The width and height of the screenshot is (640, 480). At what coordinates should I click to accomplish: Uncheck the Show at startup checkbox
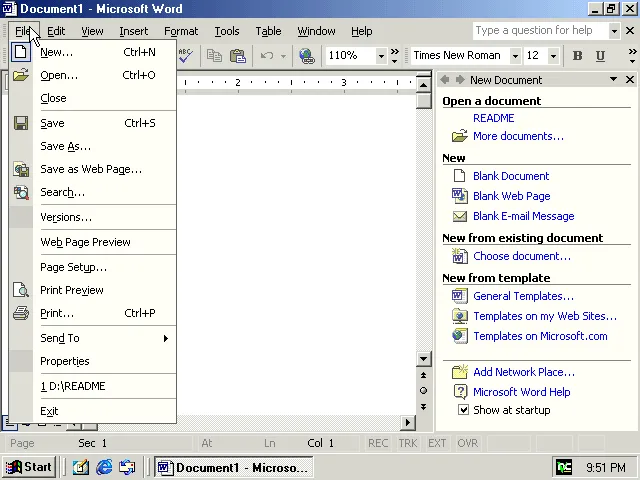coord(463,410)
